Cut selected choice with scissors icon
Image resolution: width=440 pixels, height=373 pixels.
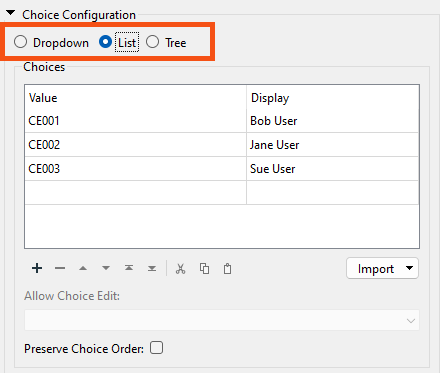(x=180, y=268)
